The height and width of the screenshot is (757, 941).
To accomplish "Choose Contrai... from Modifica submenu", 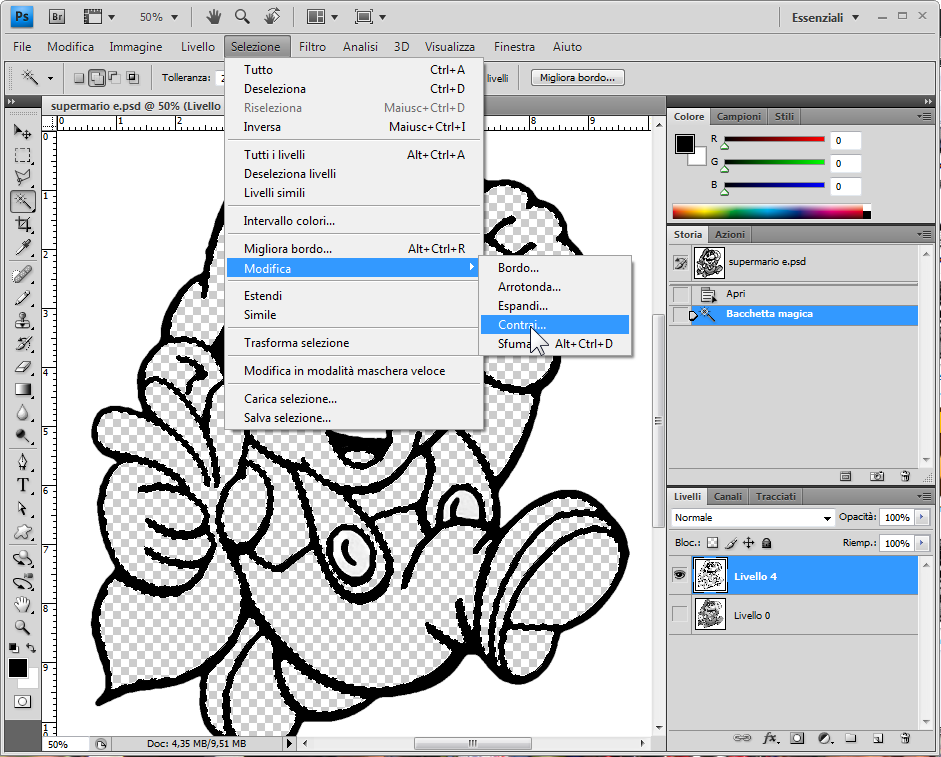I will 555,325.
